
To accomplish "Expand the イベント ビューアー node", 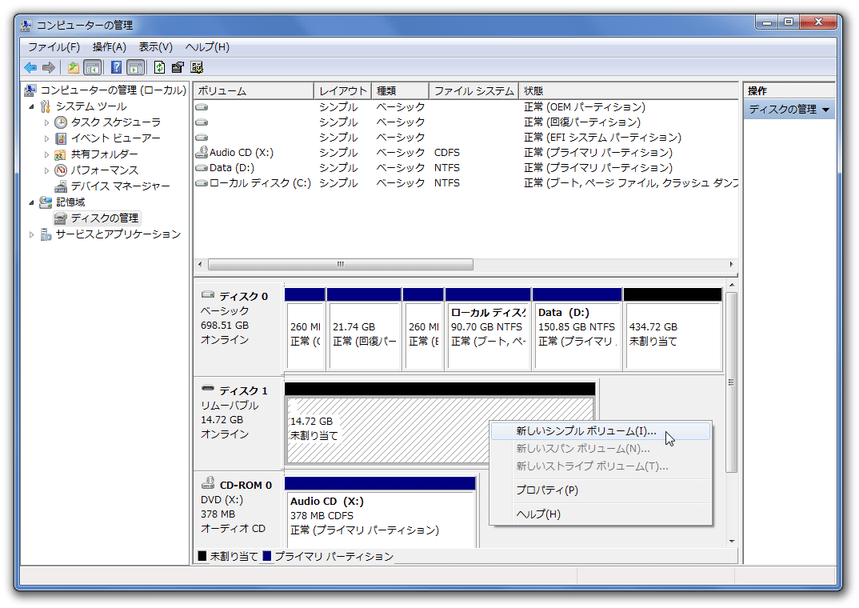I will 47,138.
